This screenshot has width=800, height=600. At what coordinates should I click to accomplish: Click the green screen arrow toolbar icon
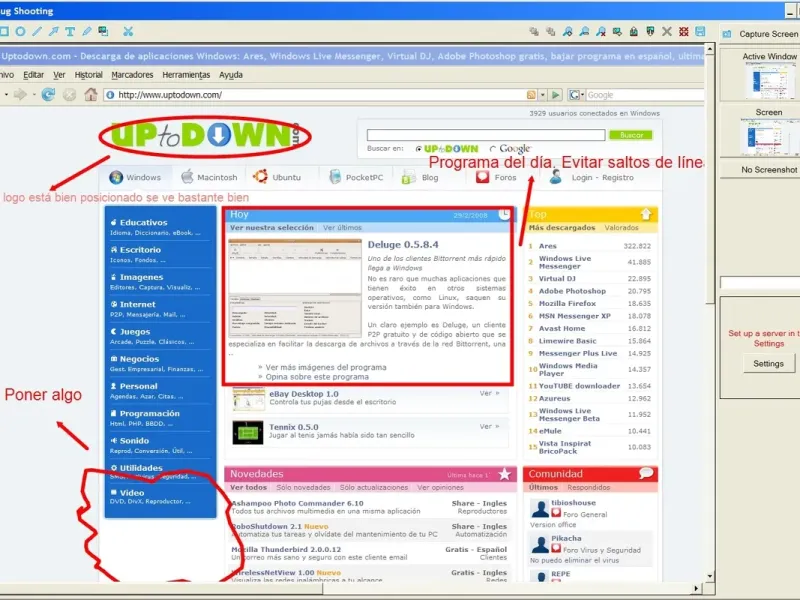coord(617,32)
